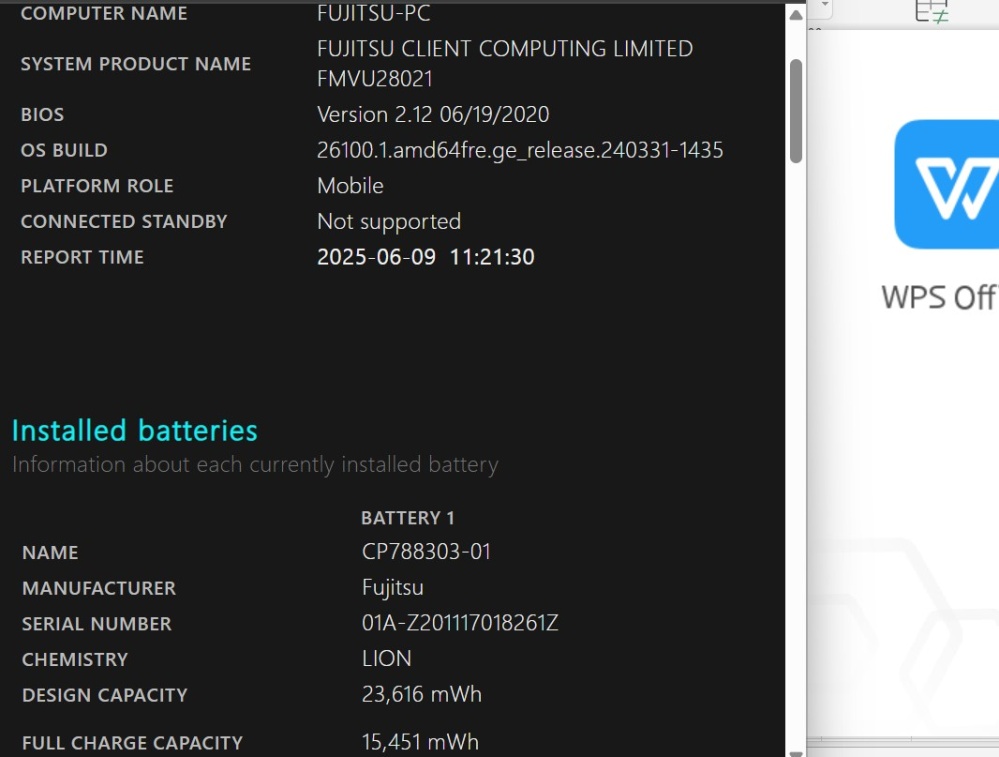
Task: Click the table compare icon with not-equal sign
Action: 931,11
